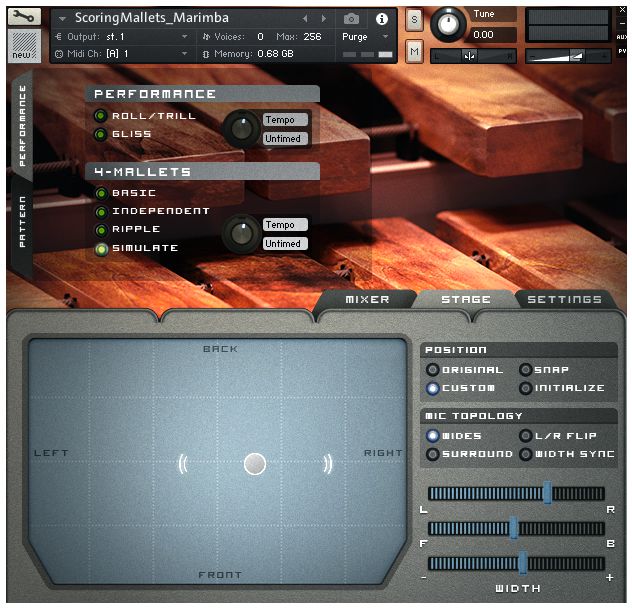This screenshot has height=608, width=632.
Task: Open instrument name dropdown arrow
Action: (62, 19)
